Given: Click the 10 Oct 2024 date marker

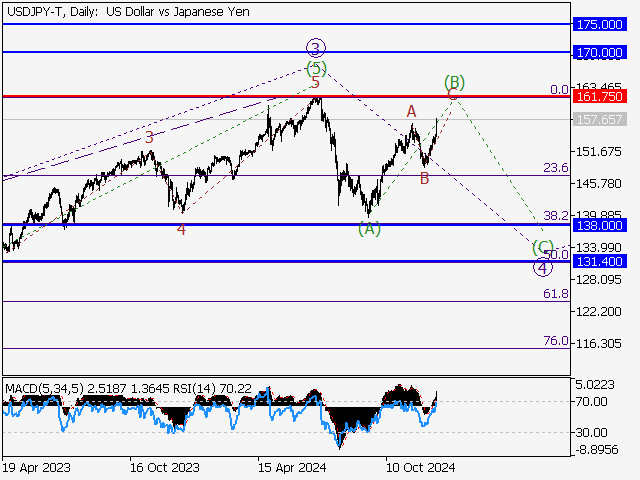Looking at the screenshot, I should click(x=421, y=467).
